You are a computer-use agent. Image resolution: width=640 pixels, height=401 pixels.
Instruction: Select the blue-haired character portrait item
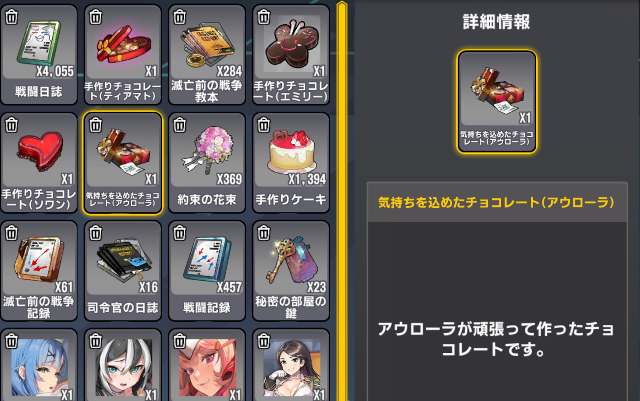[x=39, y=365]
